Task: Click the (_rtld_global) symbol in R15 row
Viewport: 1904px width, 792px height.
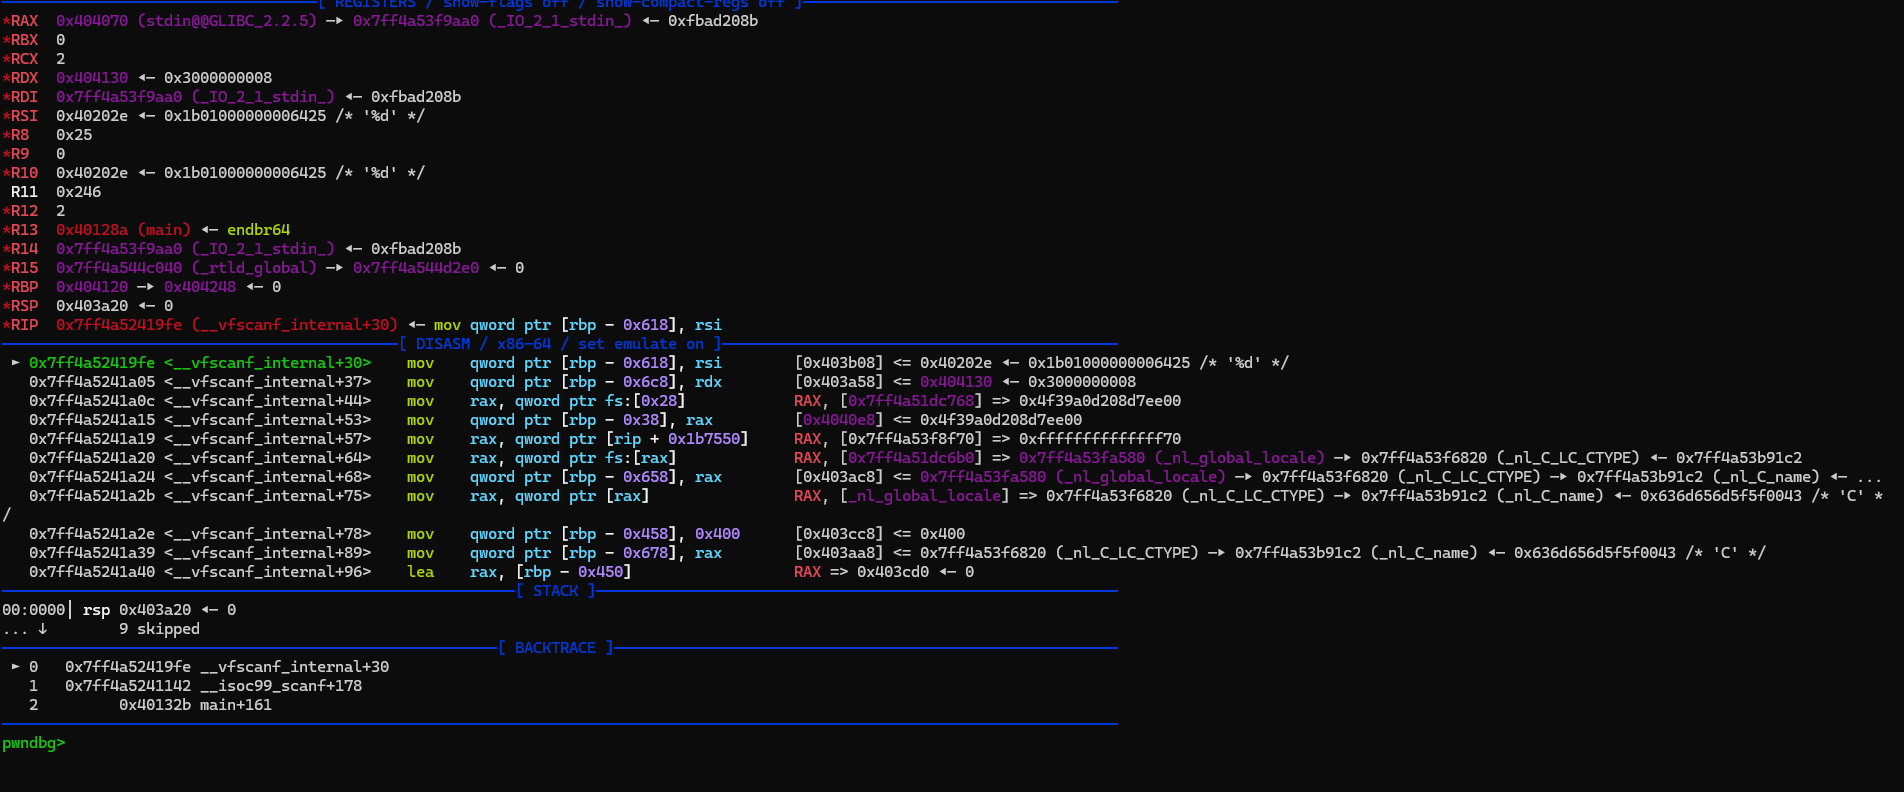Action: click(254, 268)
